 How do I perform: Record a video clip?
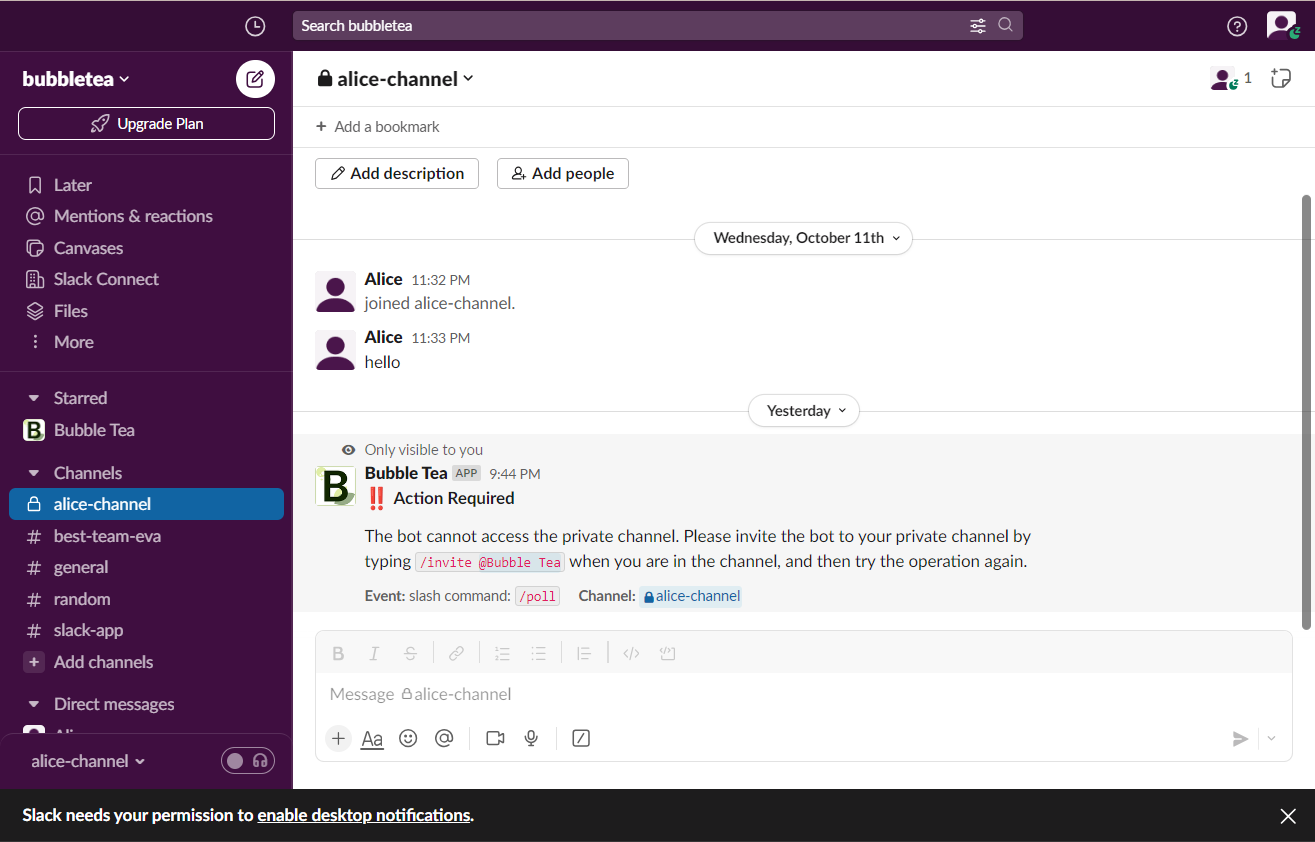pyautogui.click(x=495, y=738)
